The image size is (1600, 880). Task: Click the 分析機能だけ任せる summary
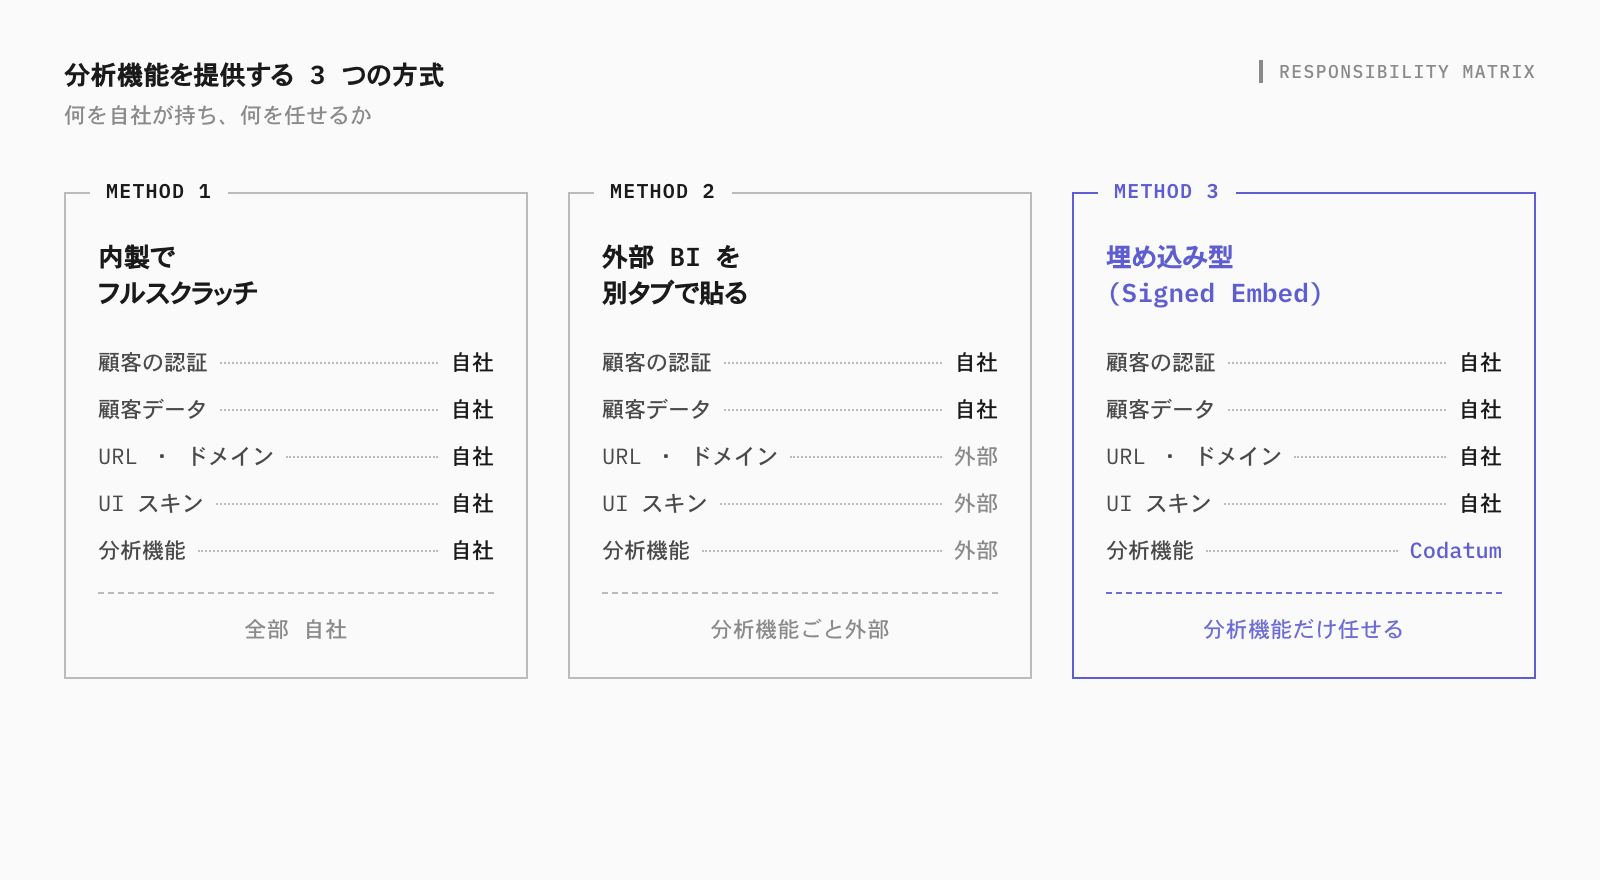tap(1304, 629)
